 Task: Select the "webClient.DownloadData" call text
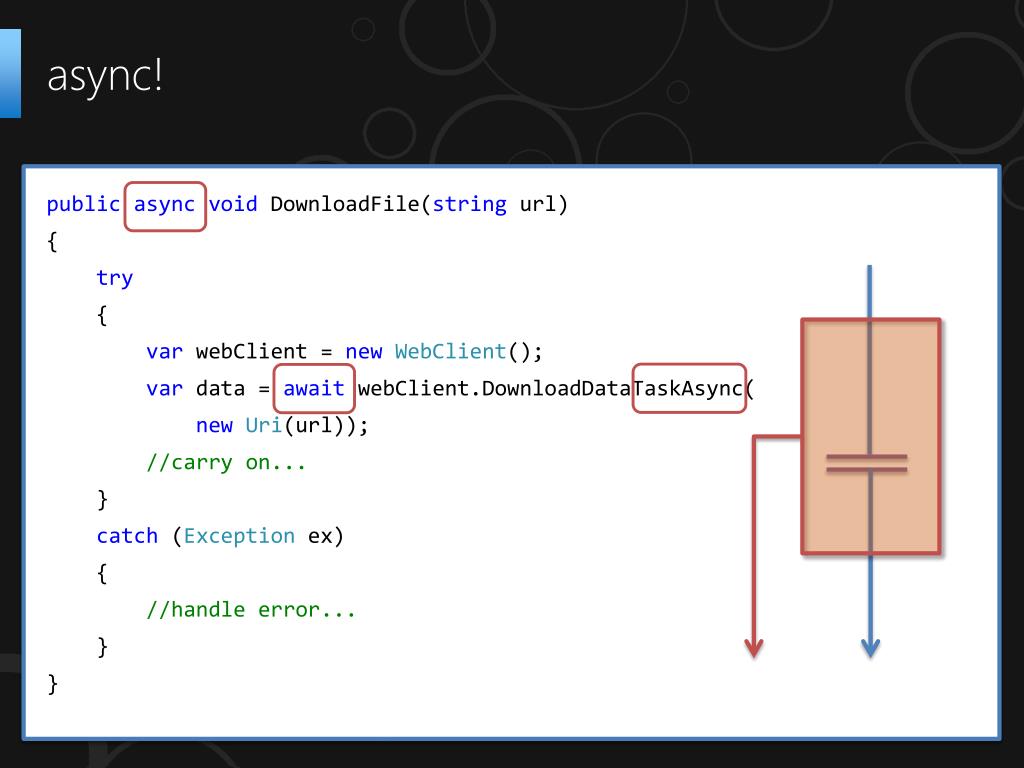point(494,389)
